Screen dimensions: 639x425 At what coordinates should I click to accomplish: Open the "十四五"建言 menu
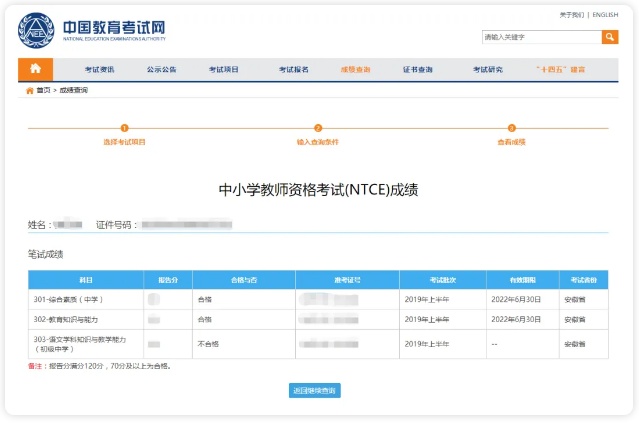pos(561,70)
